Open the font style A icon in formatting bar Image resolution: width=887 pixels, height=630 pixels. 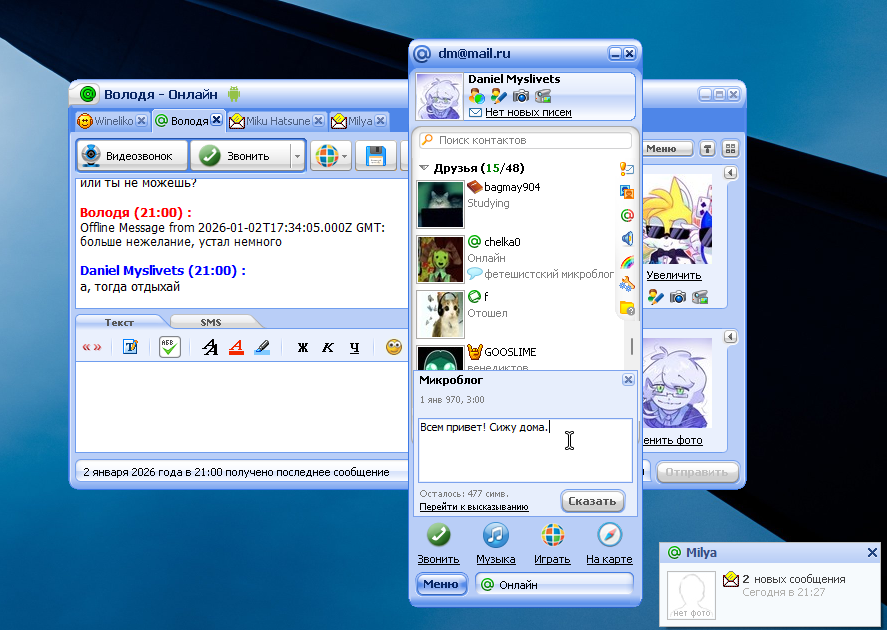(210, 347)
